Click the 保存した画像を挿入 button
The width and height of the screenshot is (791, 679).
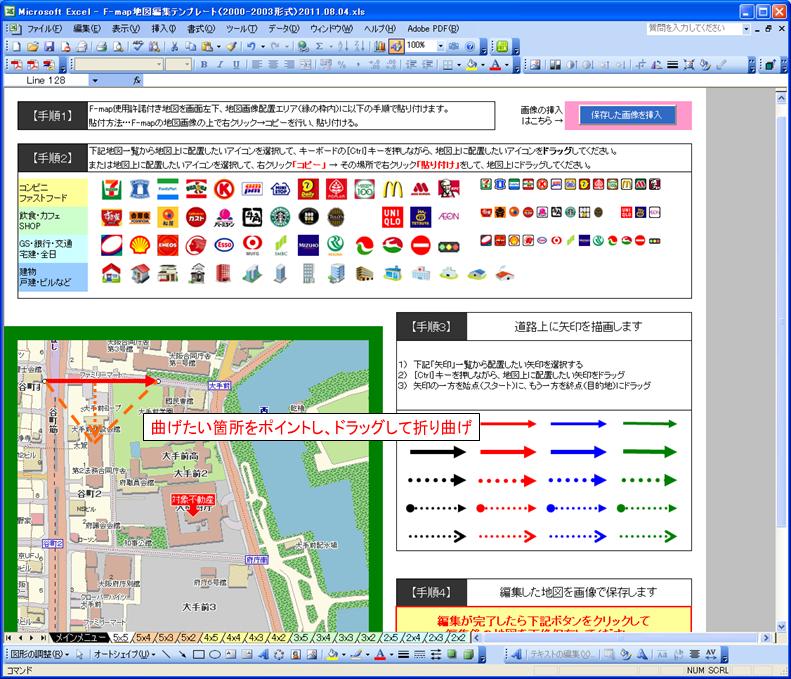[x=626, y=115]
